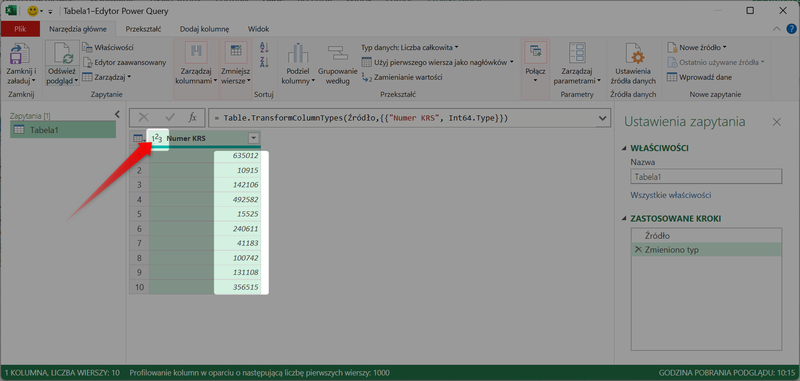The height and width of the screenshot is (381, 800).
Task: Open the Nowe źródło dropdown
Action: pyautogui.click(x=697, y=47)
